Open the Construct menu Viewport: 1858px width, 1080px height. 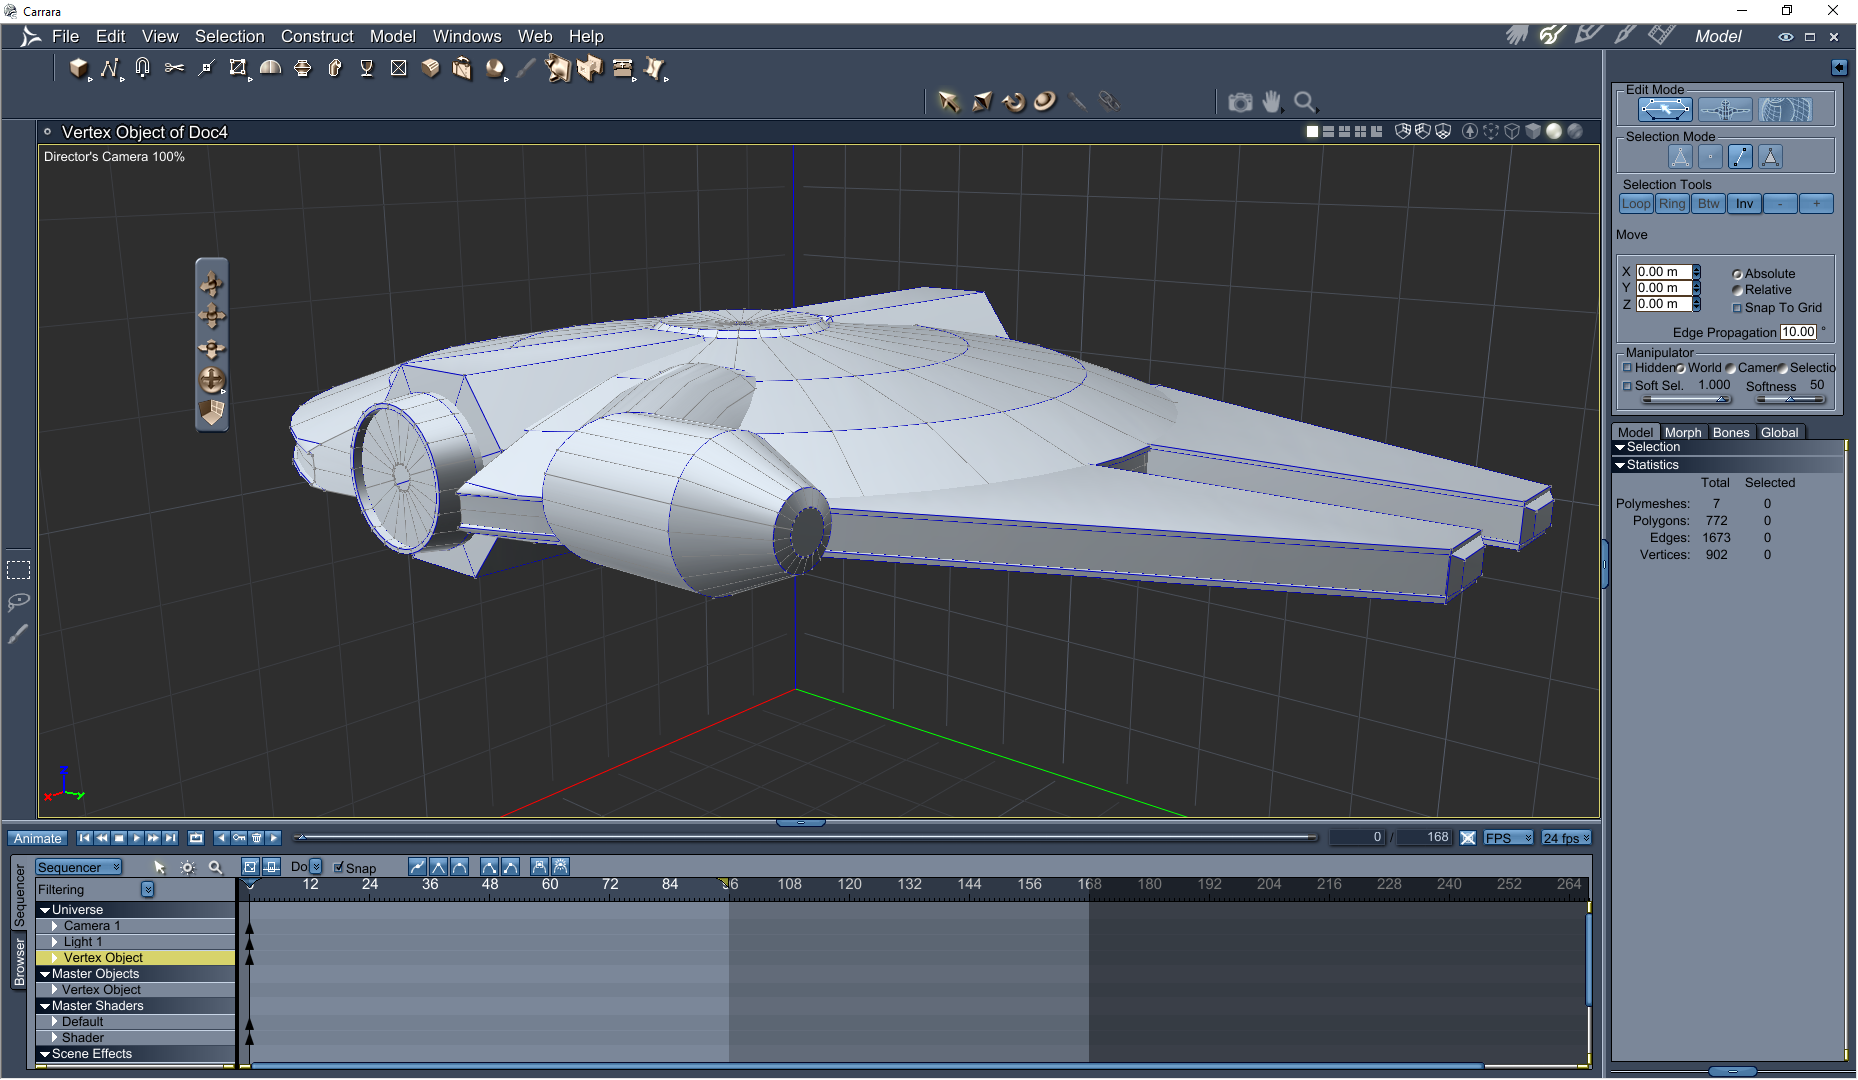click(x=317, y=36)
